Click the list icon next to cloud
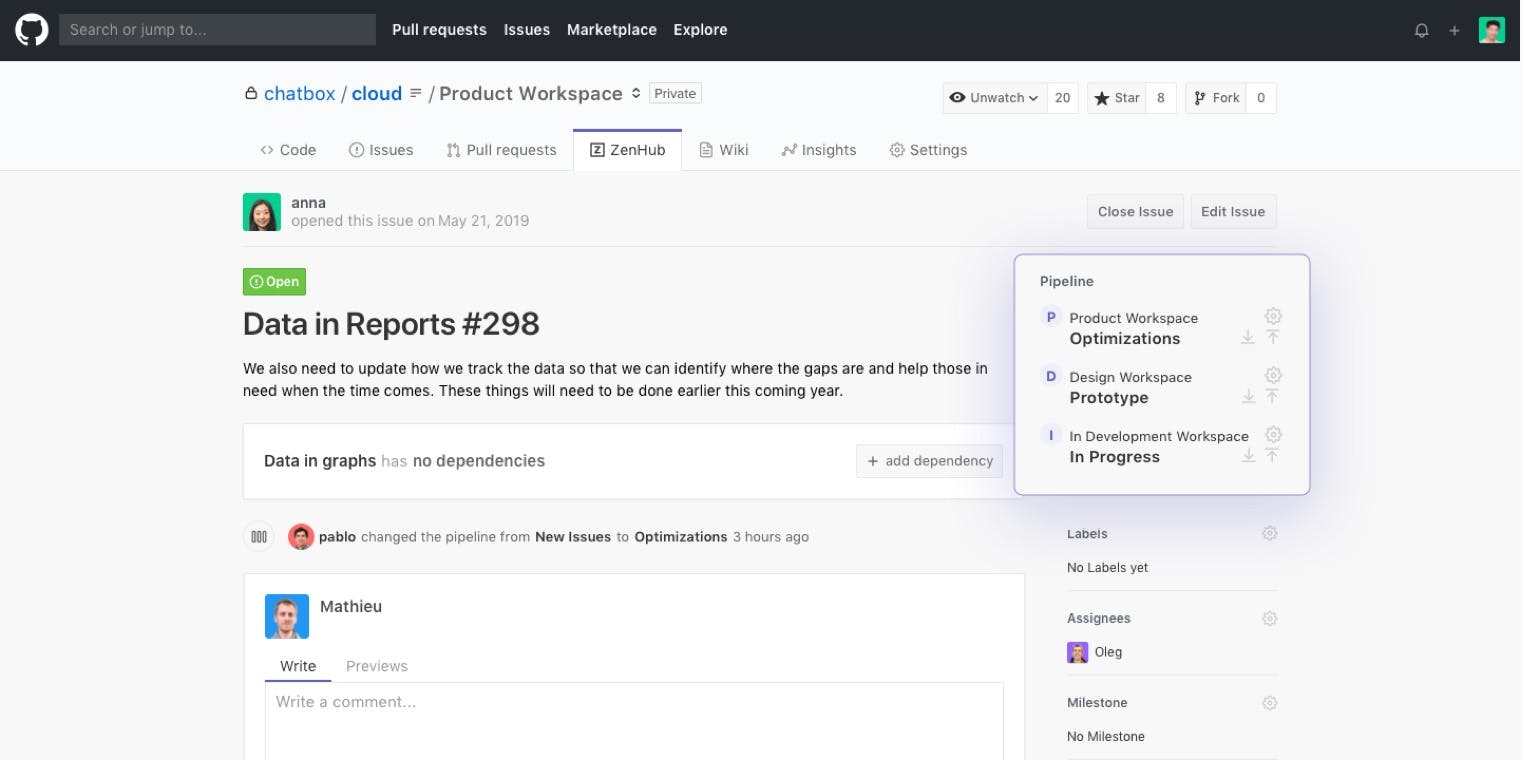Viewport: 1522px width, 760px height. pos(416,93)
